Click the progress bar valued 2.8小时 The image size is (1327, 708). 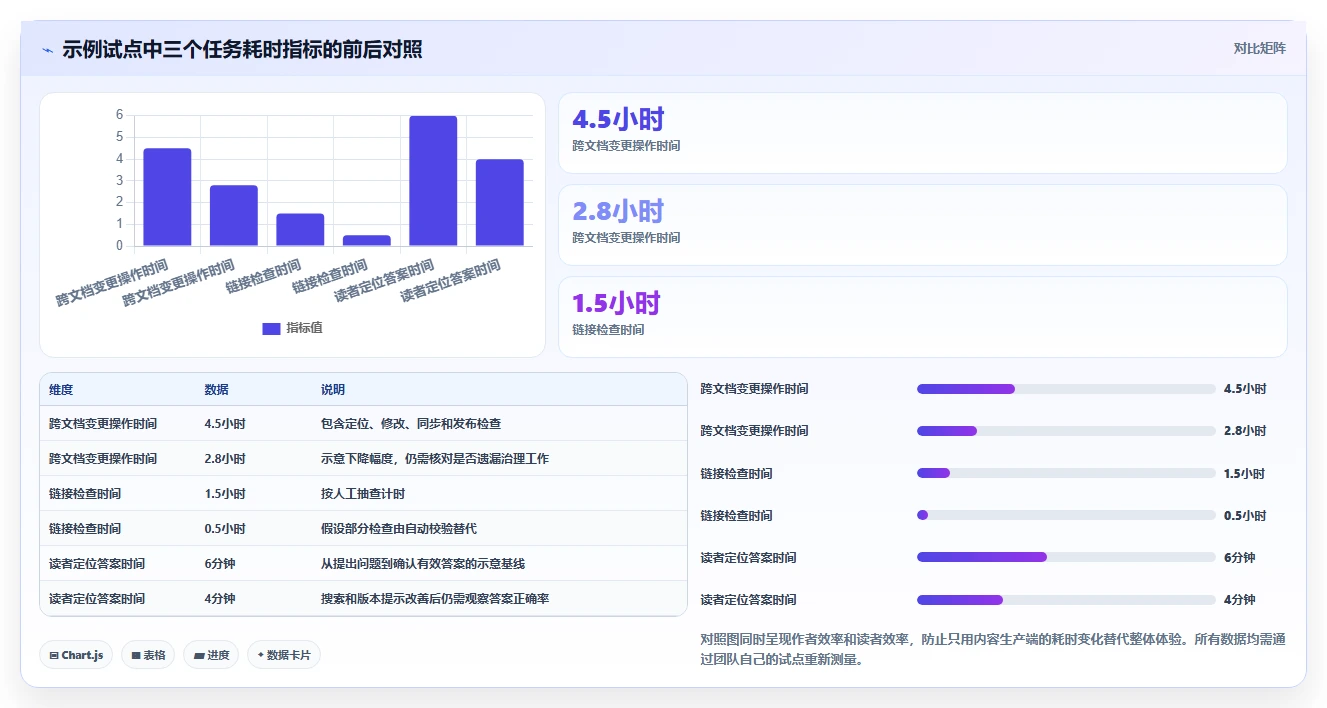pyautogui.click(x=1066, y=431)
